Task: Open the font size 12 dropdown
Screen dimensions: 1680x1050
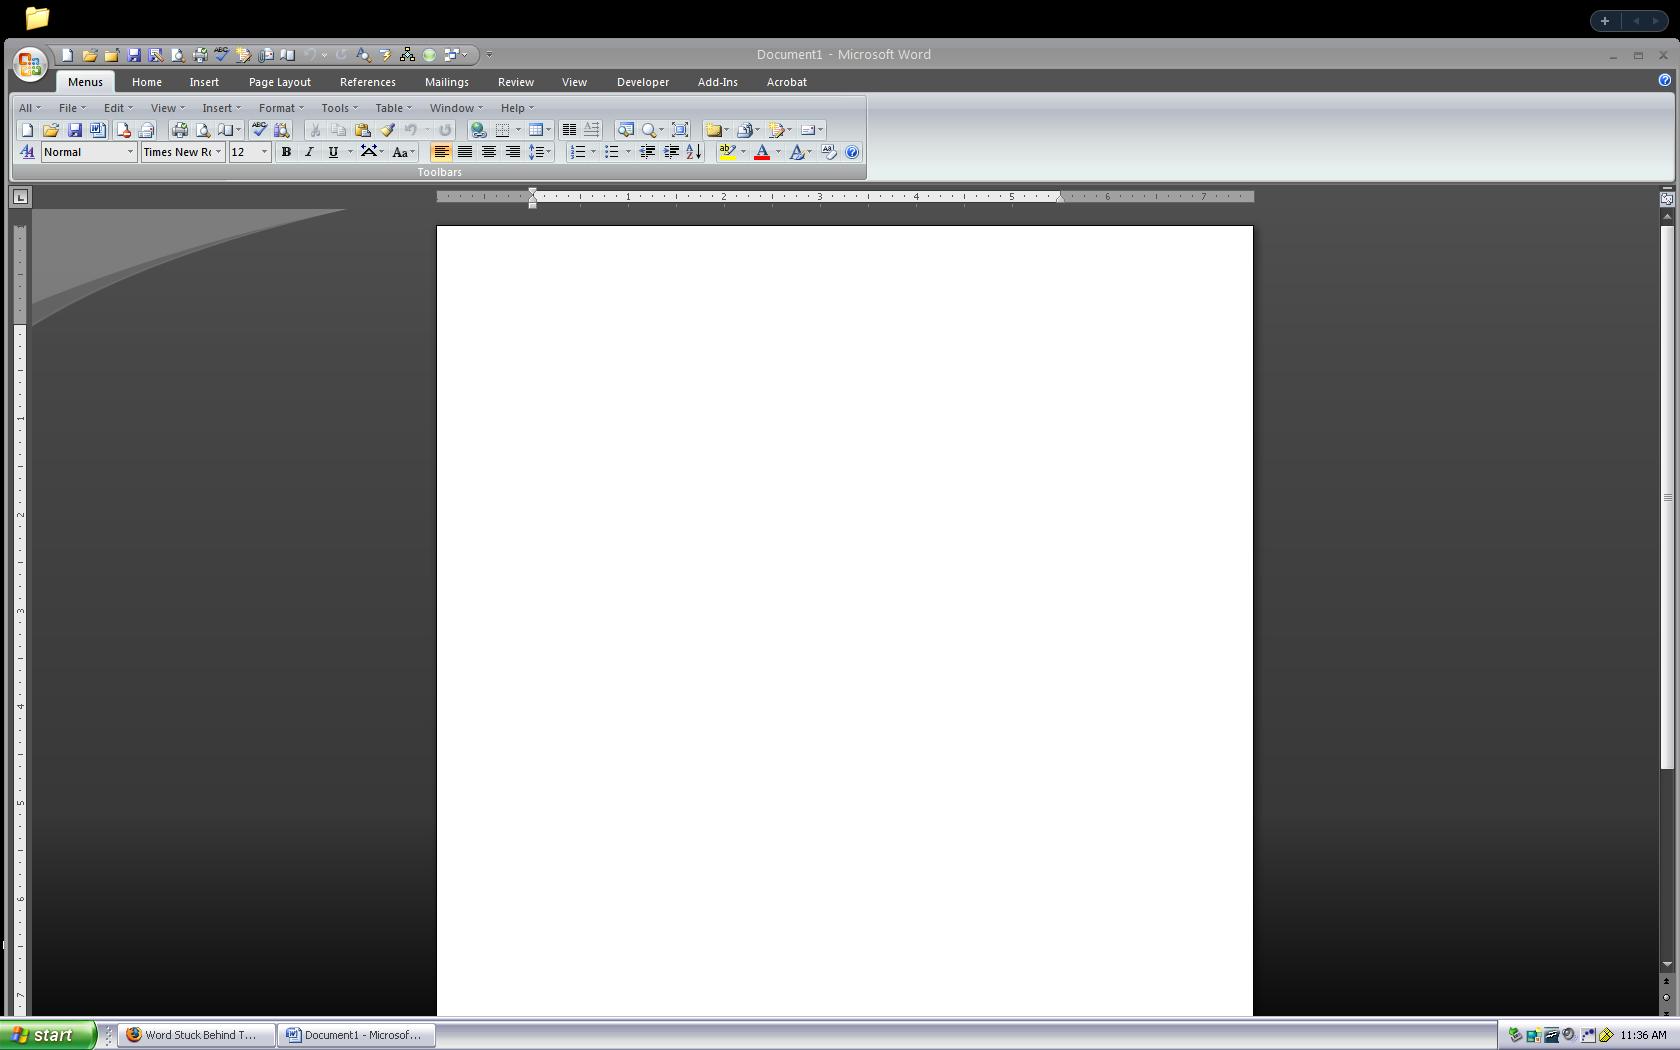Action: (x=264, y=152)
